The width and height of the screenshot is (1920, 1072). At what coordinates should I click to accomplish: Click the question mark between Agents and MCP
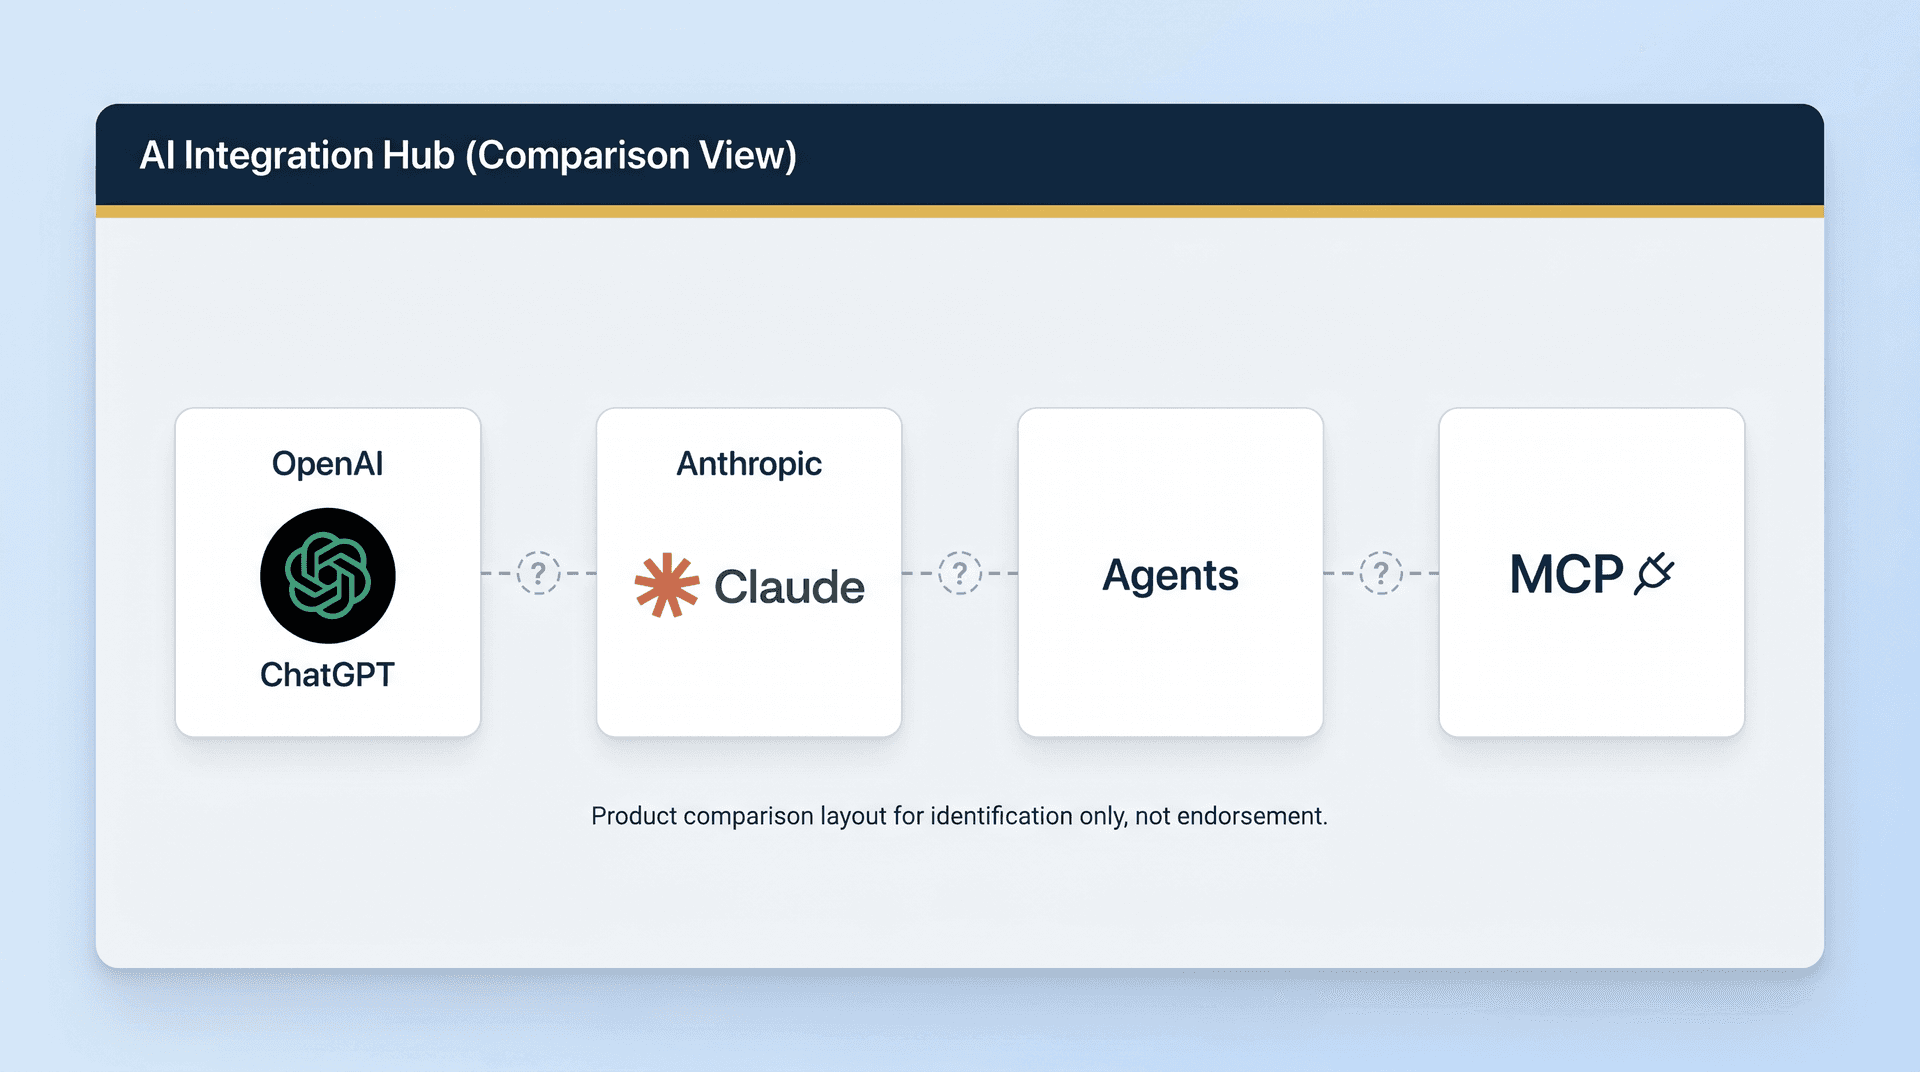(x=1381, y=573)
